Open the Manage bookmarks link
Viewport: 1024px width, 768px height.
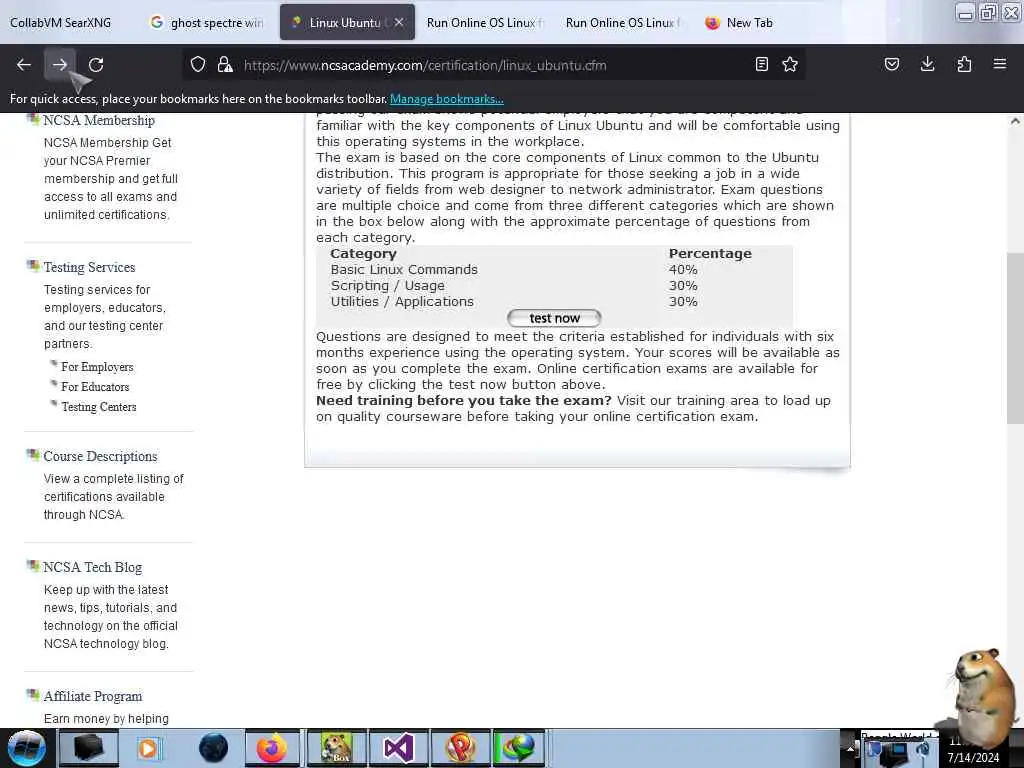click(447, 99)
